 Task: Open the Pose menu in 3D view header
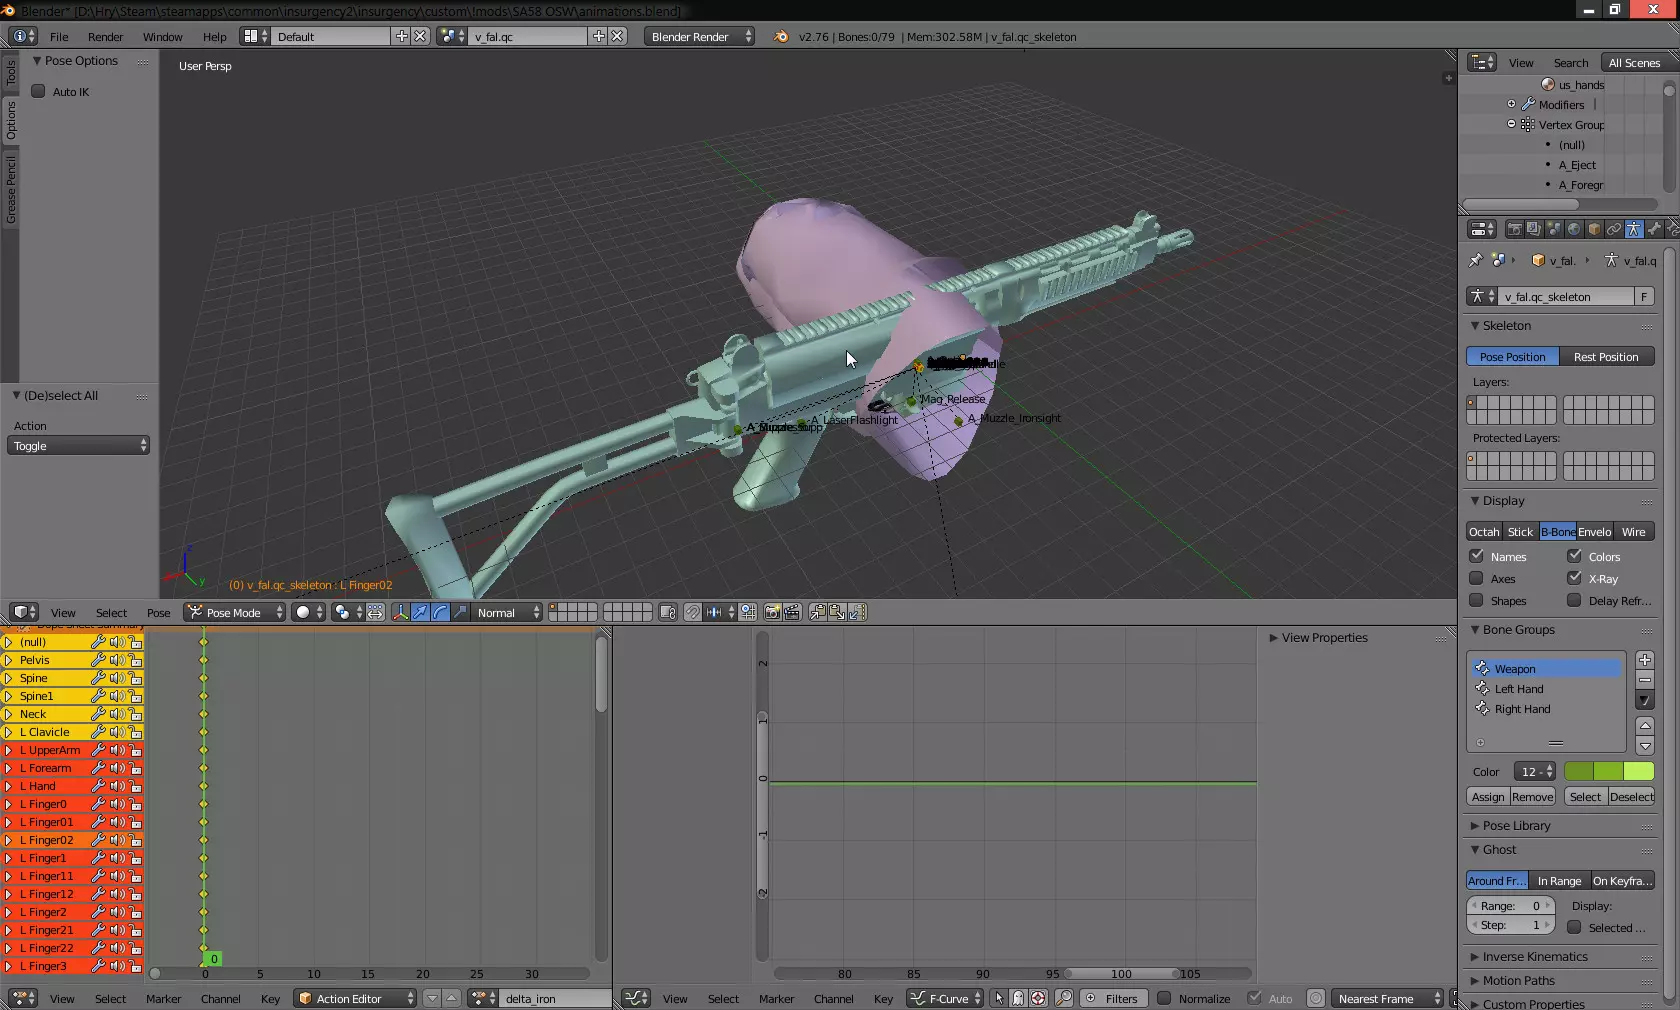[158, 613]
